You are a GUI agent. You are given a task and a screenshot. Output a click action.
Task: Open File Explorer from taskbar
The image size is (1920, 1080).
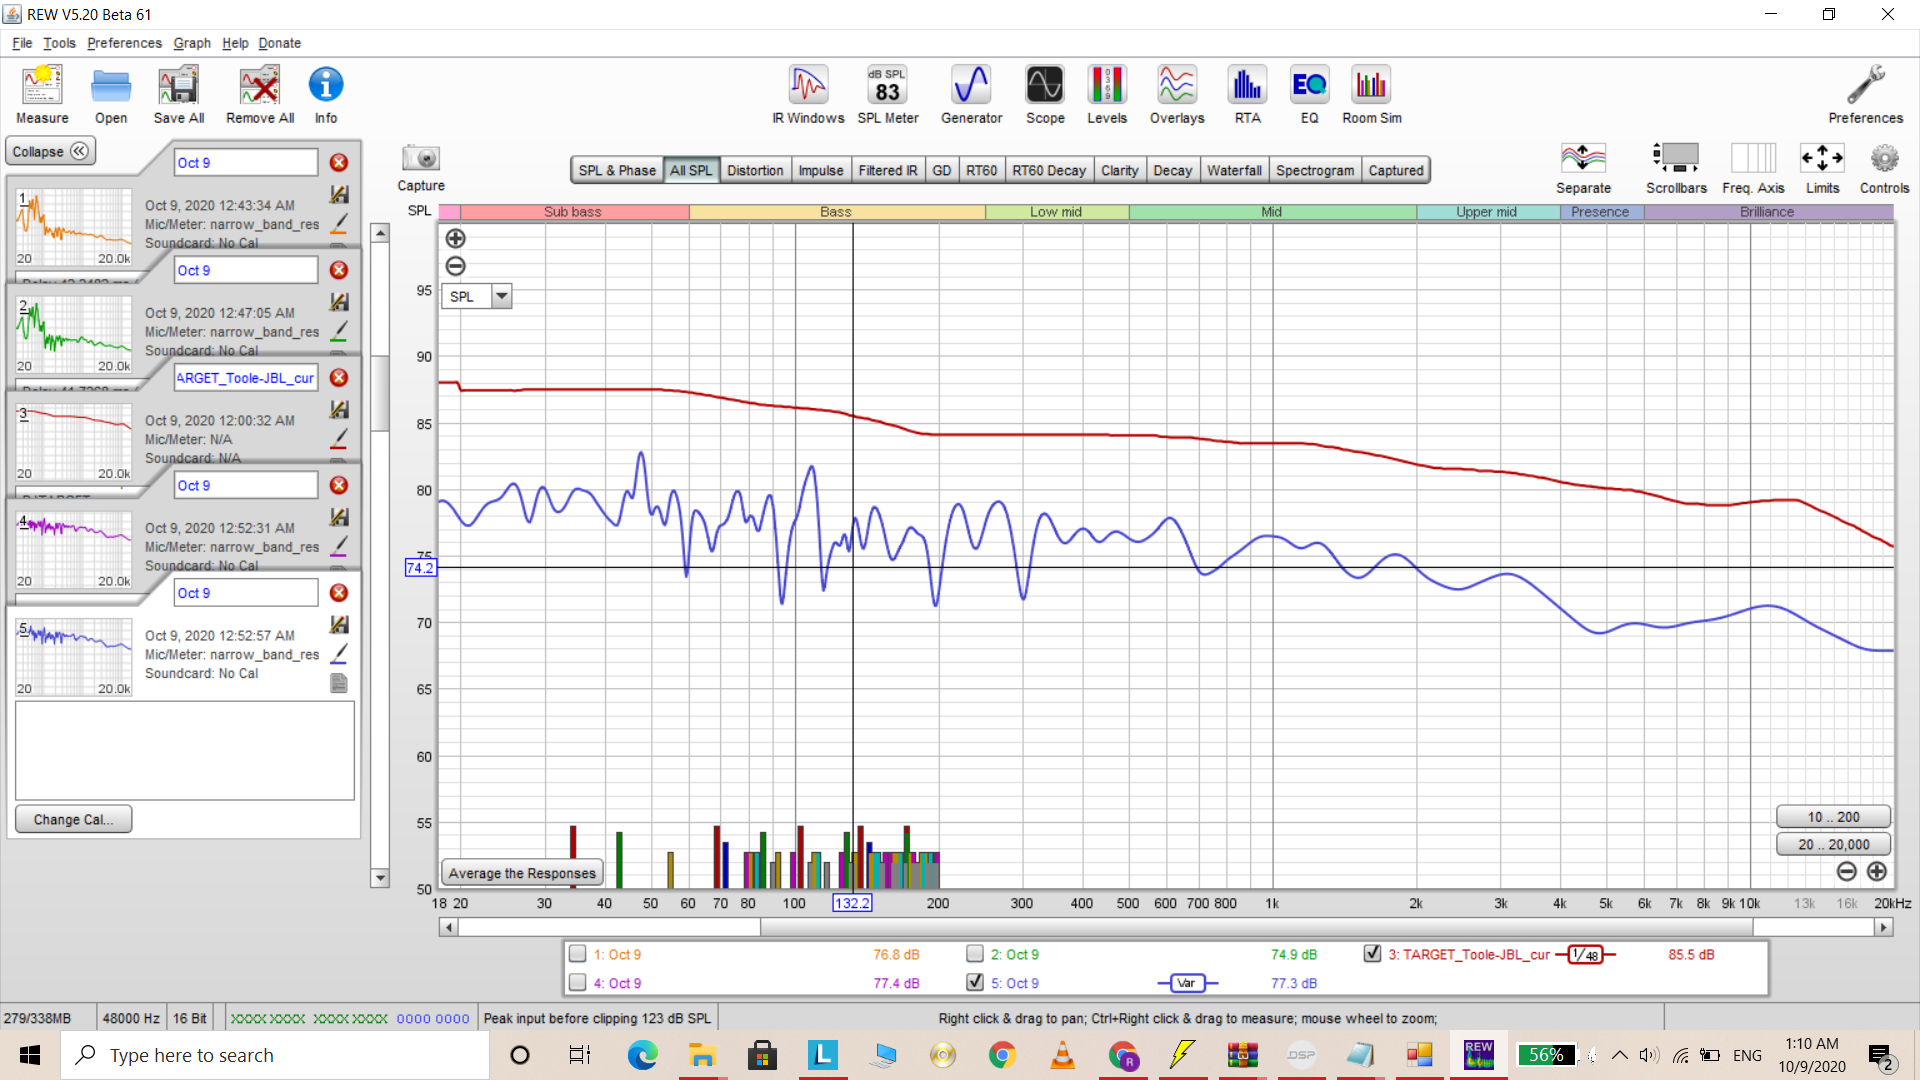point(702,1055)
